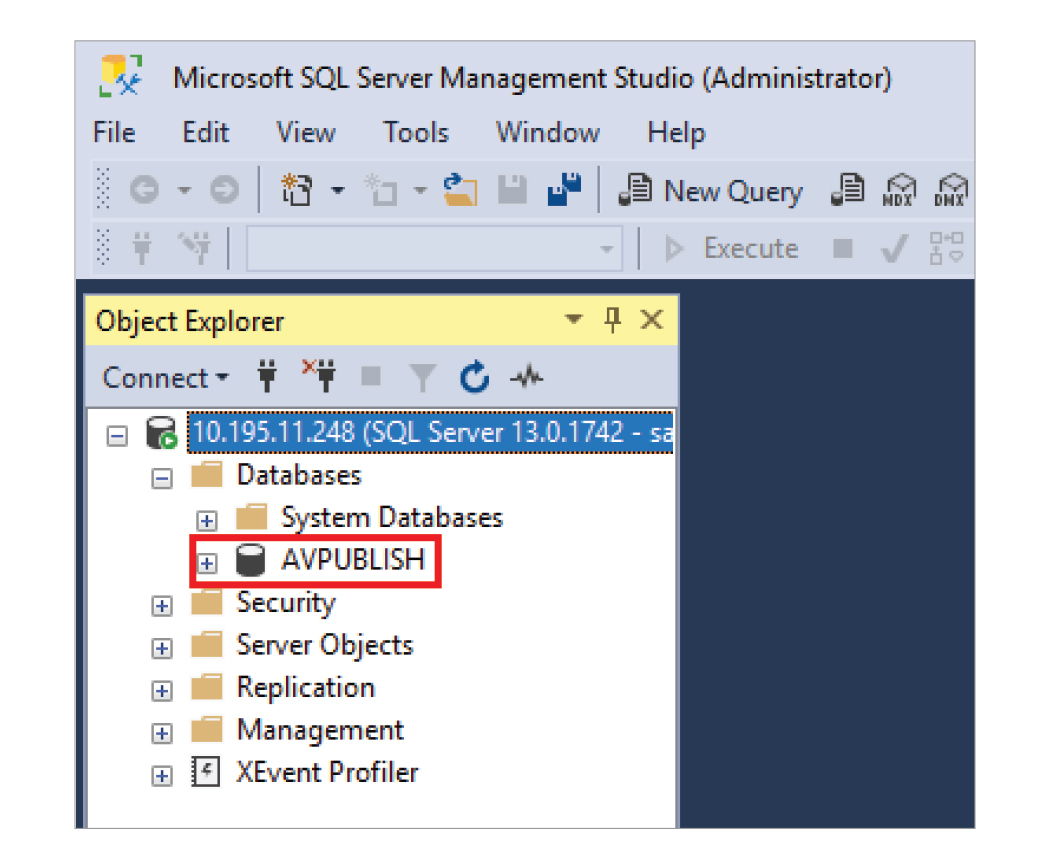Click the Save floppy disk icon
This screenshot has width=1050, height=865.
pos(513,190)
